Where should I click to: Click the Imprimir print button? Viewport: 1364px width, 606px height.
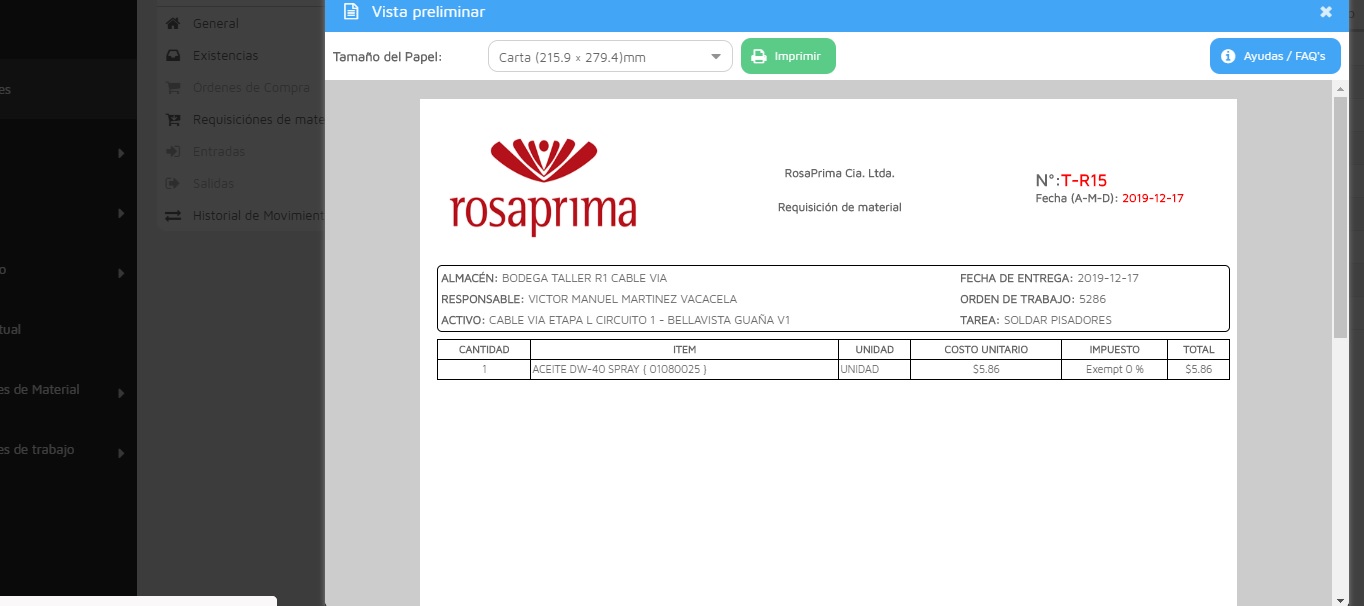pos(788,56)
